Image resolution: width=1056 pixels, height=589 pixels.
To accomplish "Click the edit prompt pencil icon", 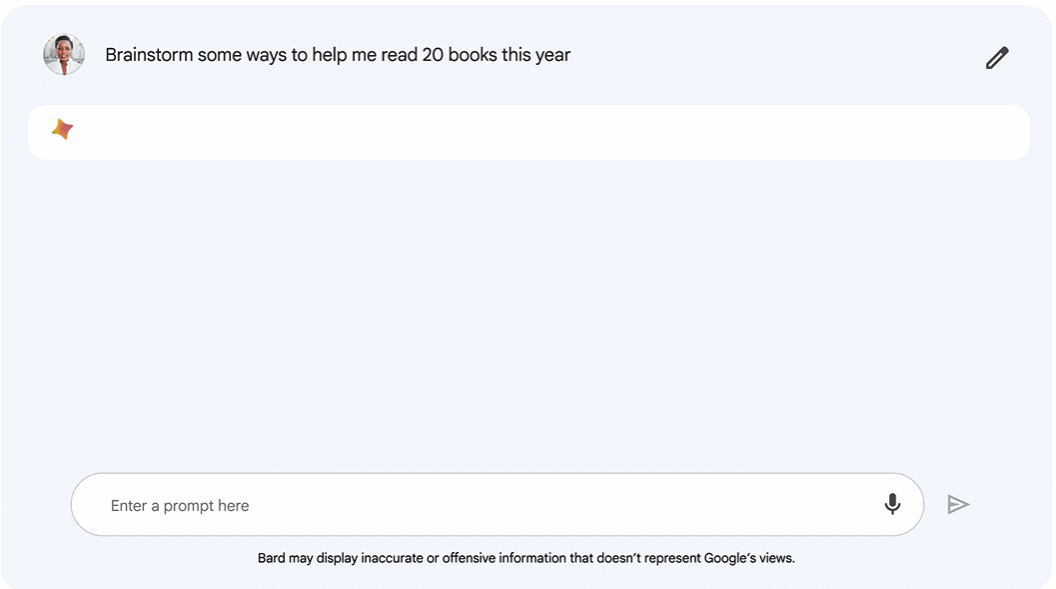I will pos(997,58).
